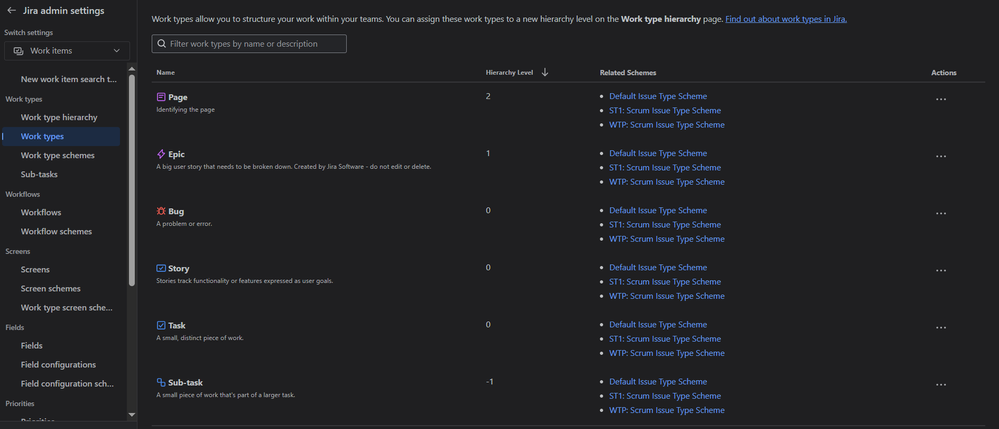Viewport: 999px width, 429px height.
Task: Open Default Issue Type Scheme for Story
Action: [658, 268]
